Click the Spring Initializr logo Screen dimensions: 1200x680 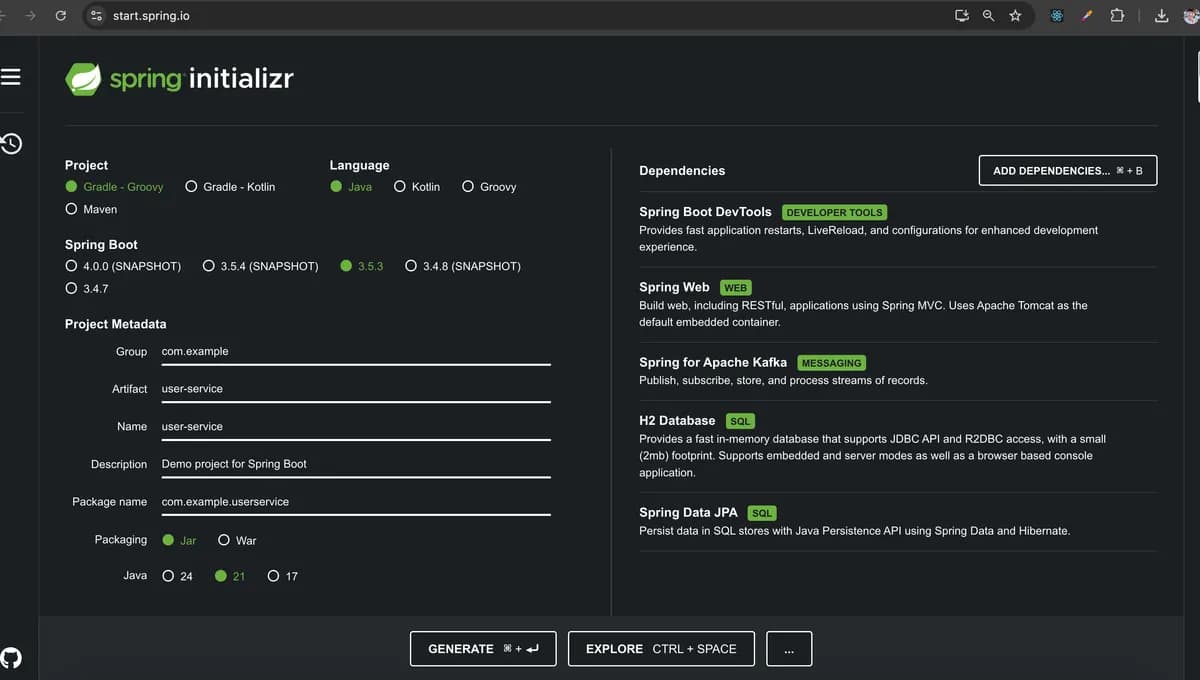[x=179, y=79]
